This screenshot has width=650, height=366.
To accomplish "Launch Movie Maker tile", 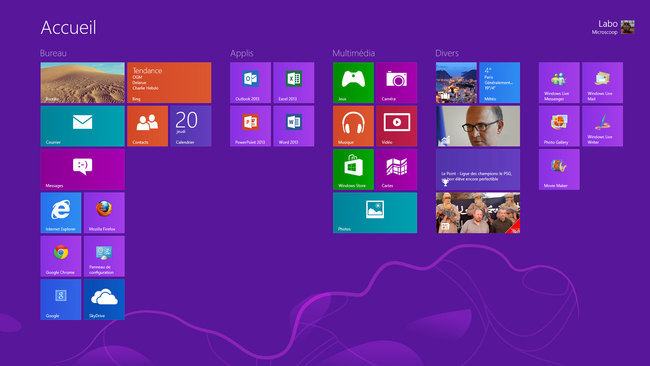I will (559, 170).
